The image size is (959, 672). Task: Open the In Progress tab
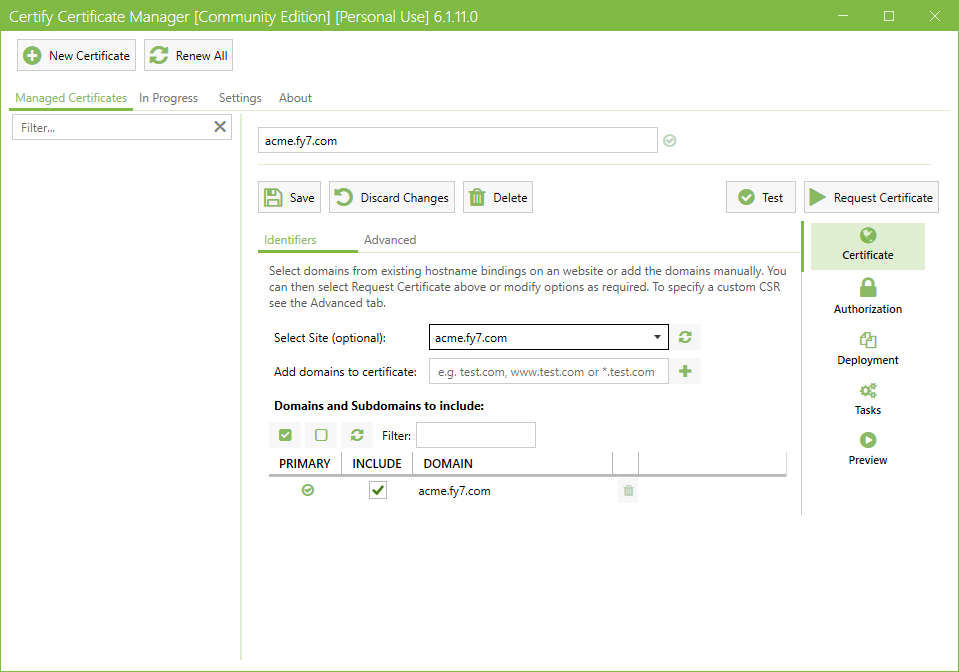click(168, 98)
